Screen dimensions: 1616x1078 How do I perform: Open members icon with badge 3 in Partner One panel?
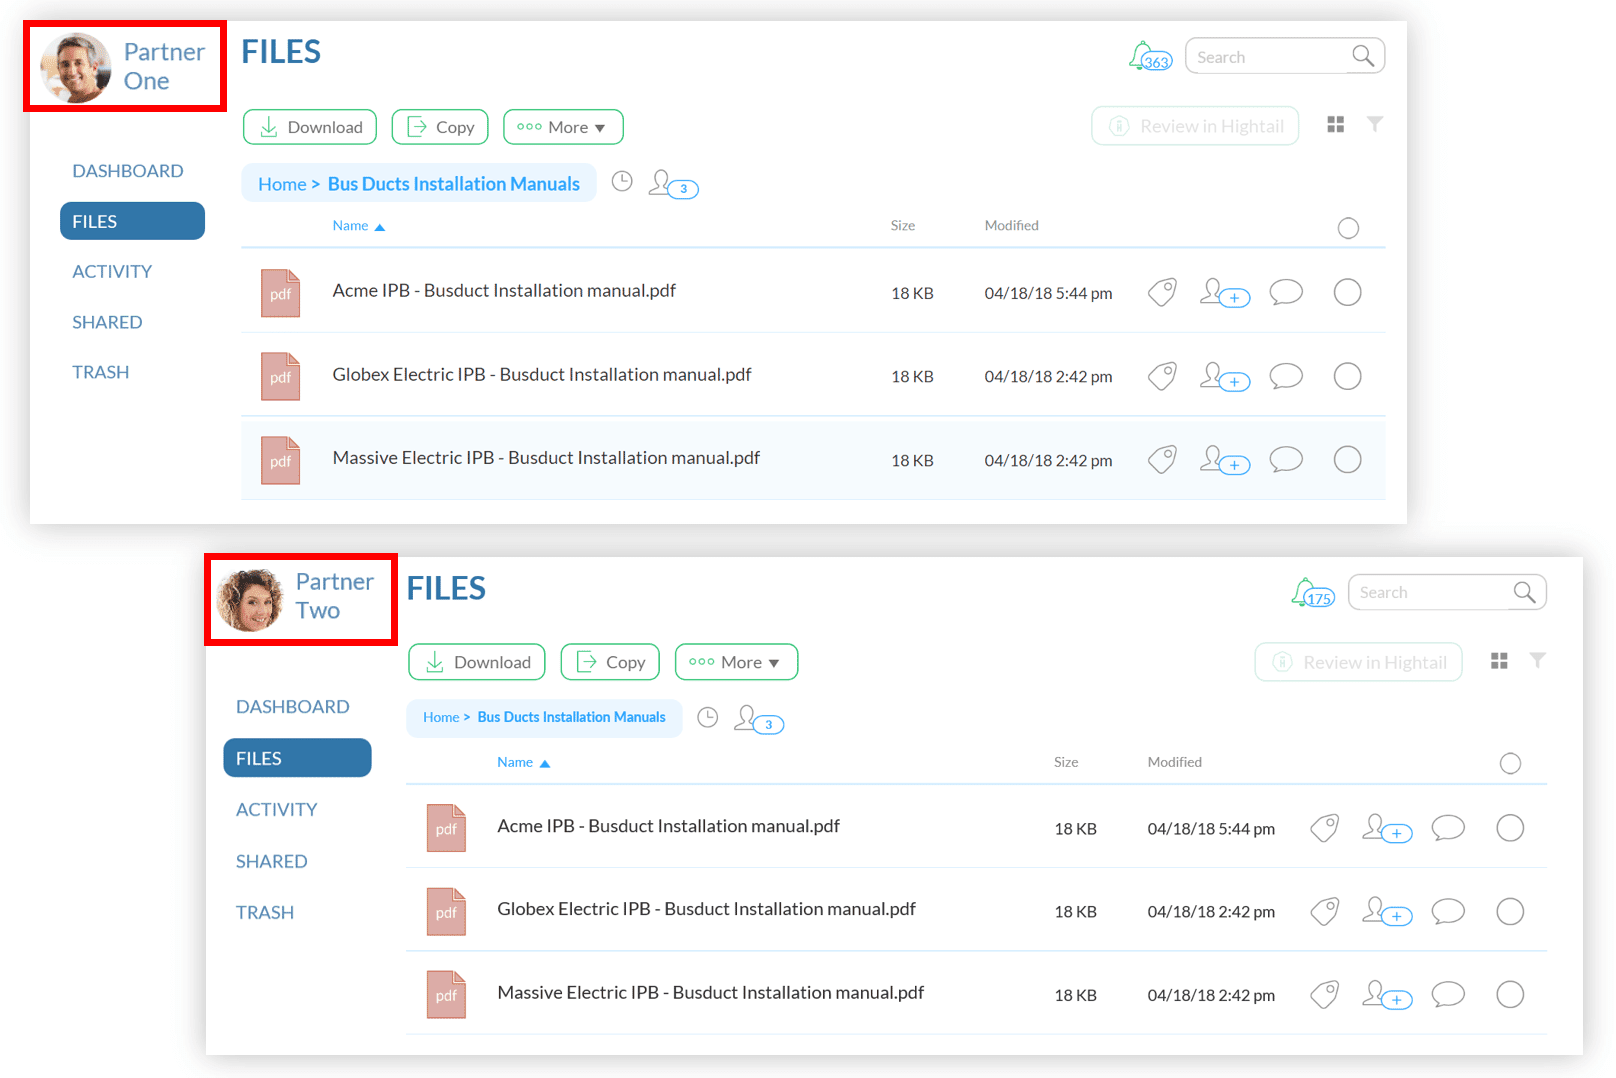(x=673, y=184)
